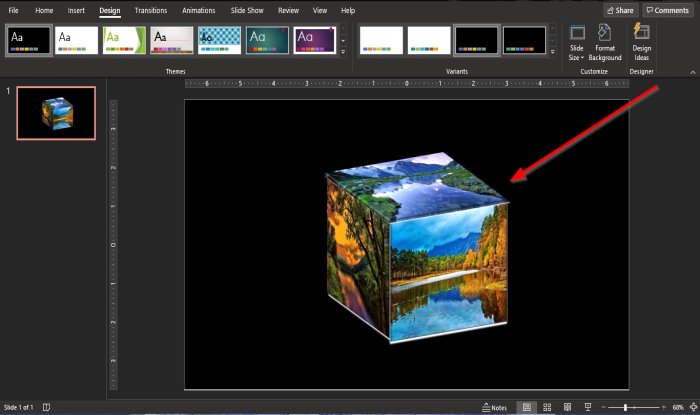The width and height of the screenshot is (700, 415).
Task: Switch to Slide Sorter view
Action: click(x=546, y=407)
